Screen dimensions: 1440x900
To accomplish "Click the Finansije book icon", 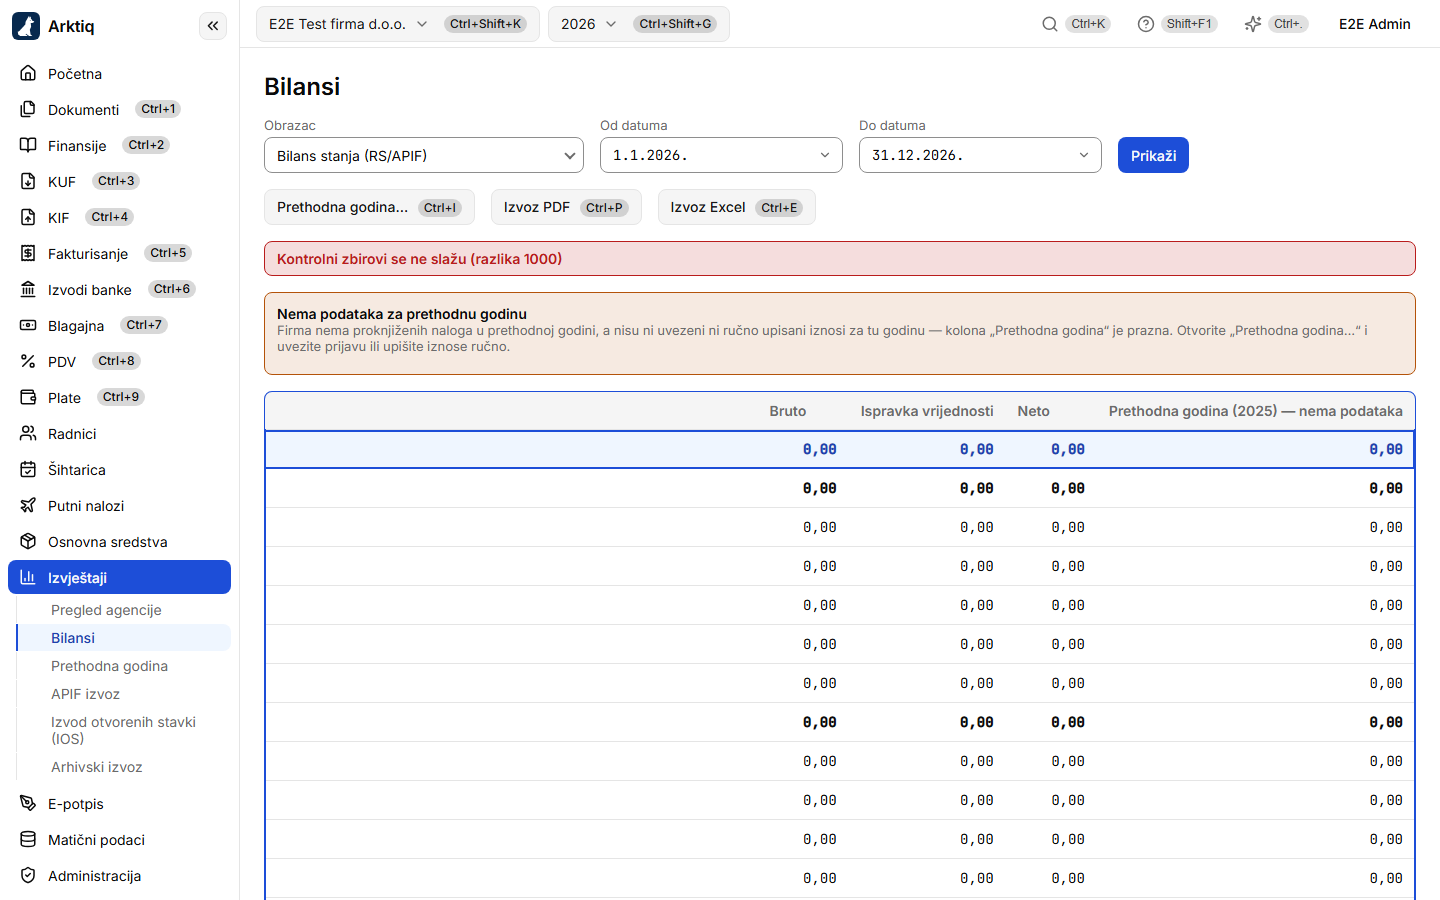I will [28, 145].
